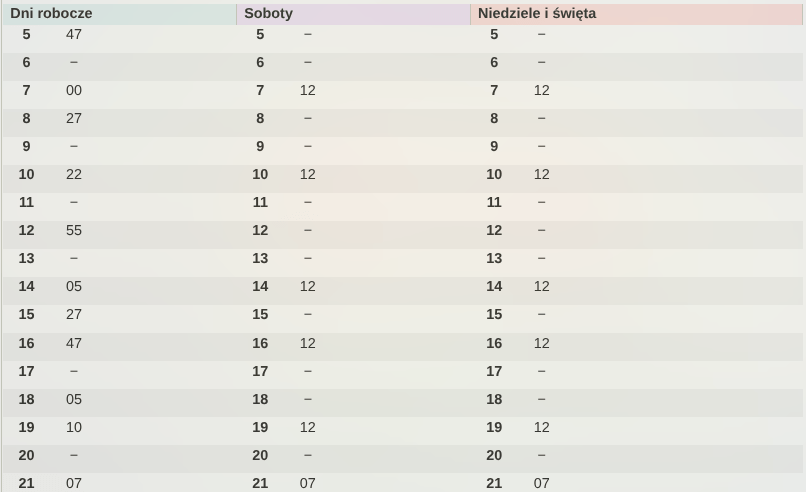Select the Soboty column header
The image size is (806, 492).
[269, 15]
